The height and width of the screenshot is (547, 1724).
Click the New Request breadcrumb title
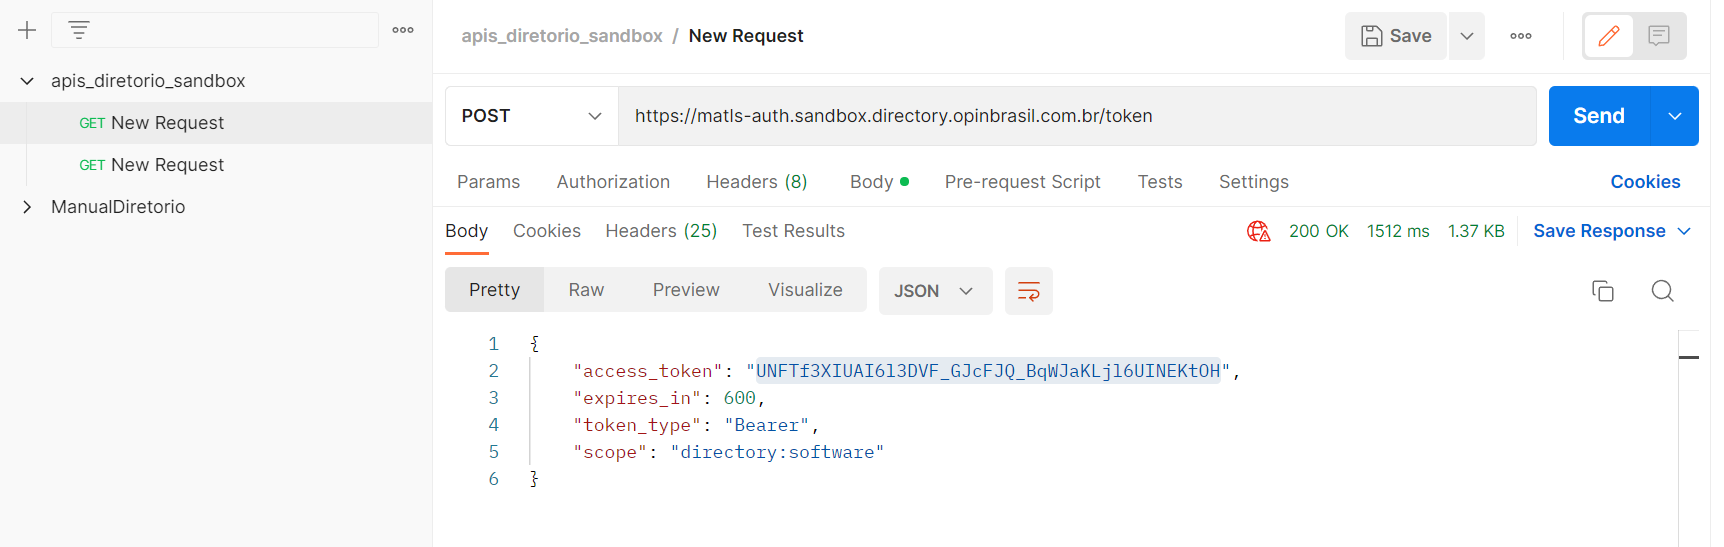coord(746,36)
